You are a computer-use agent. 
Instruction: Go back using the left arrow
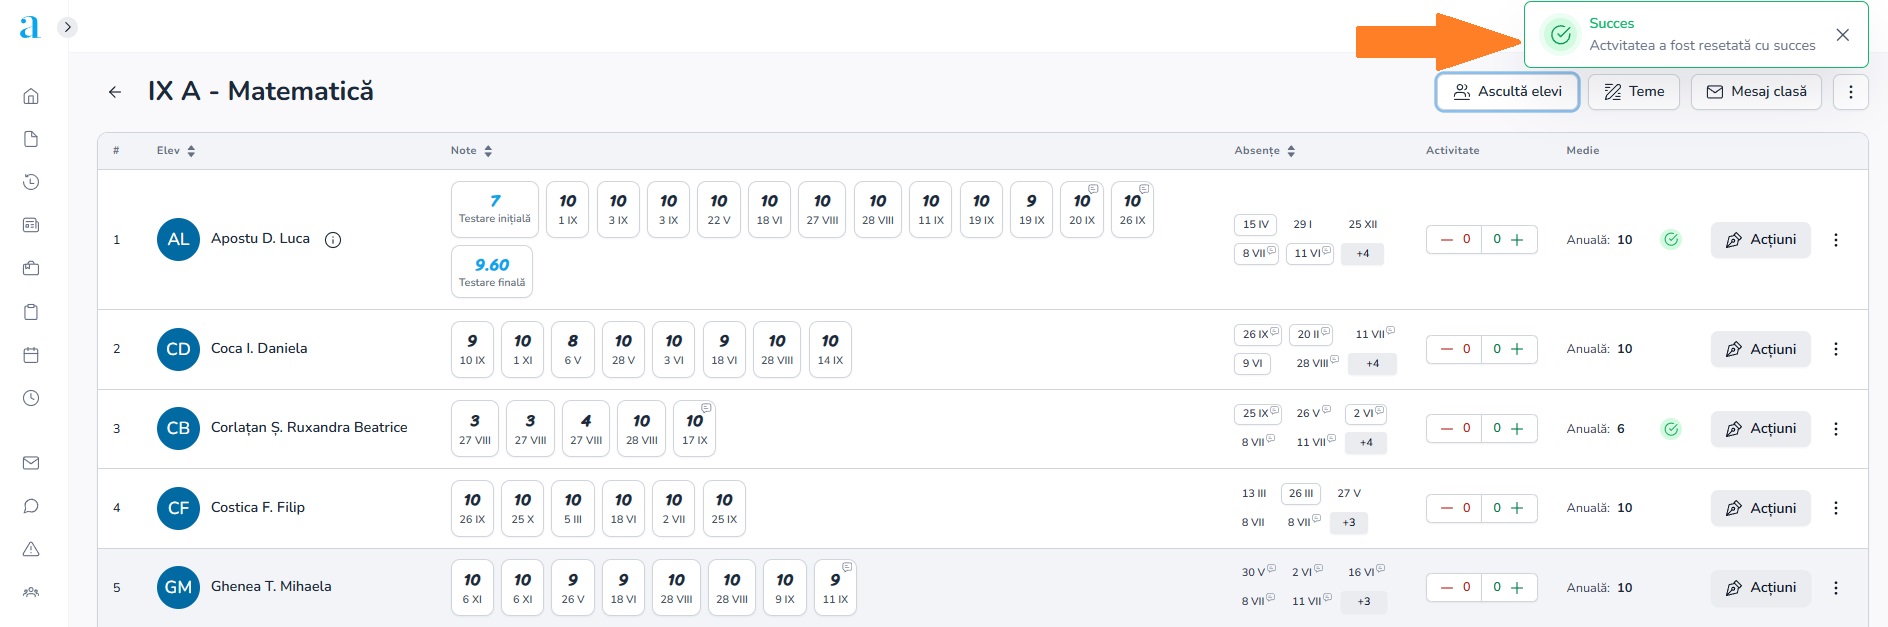coord(115,92)
